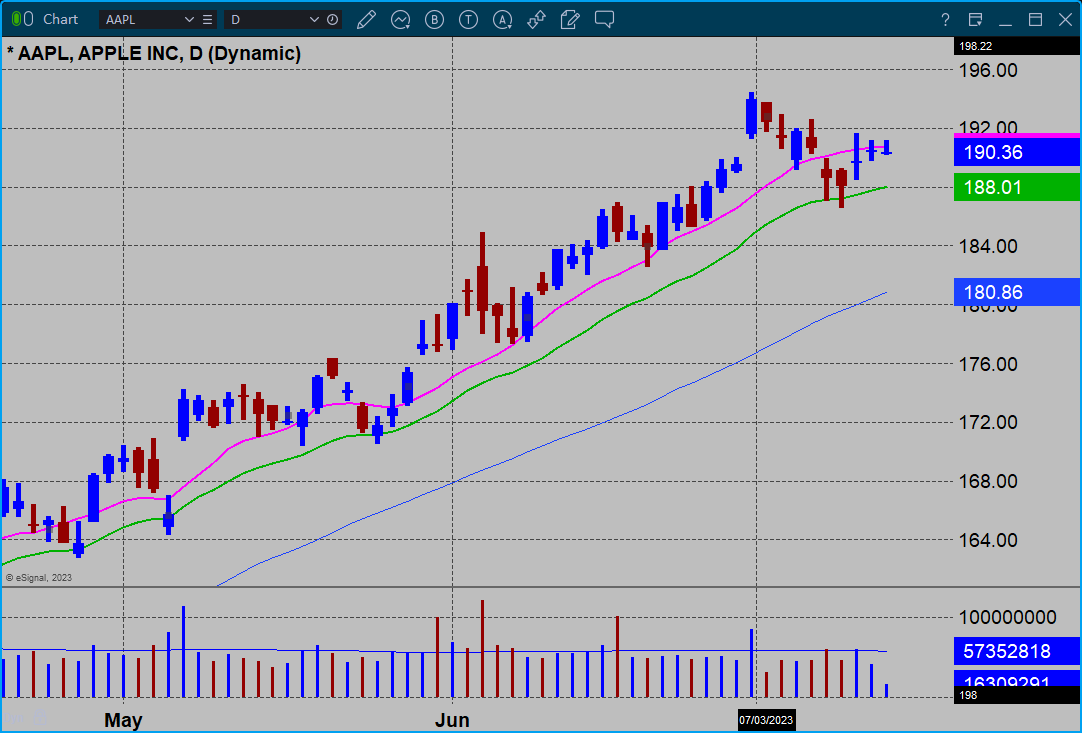Select the pencil drawing tool

366,19
